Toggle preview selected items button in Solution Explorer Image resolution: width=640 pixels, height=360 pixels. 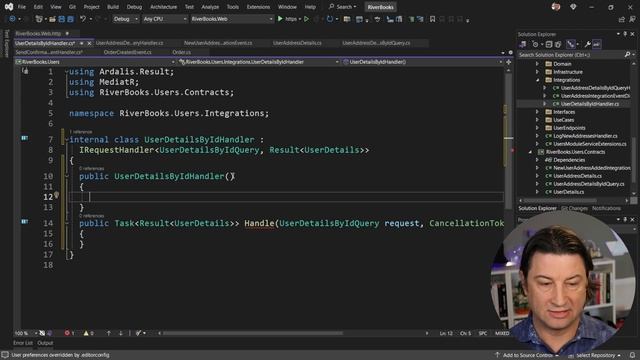[596, 44]
